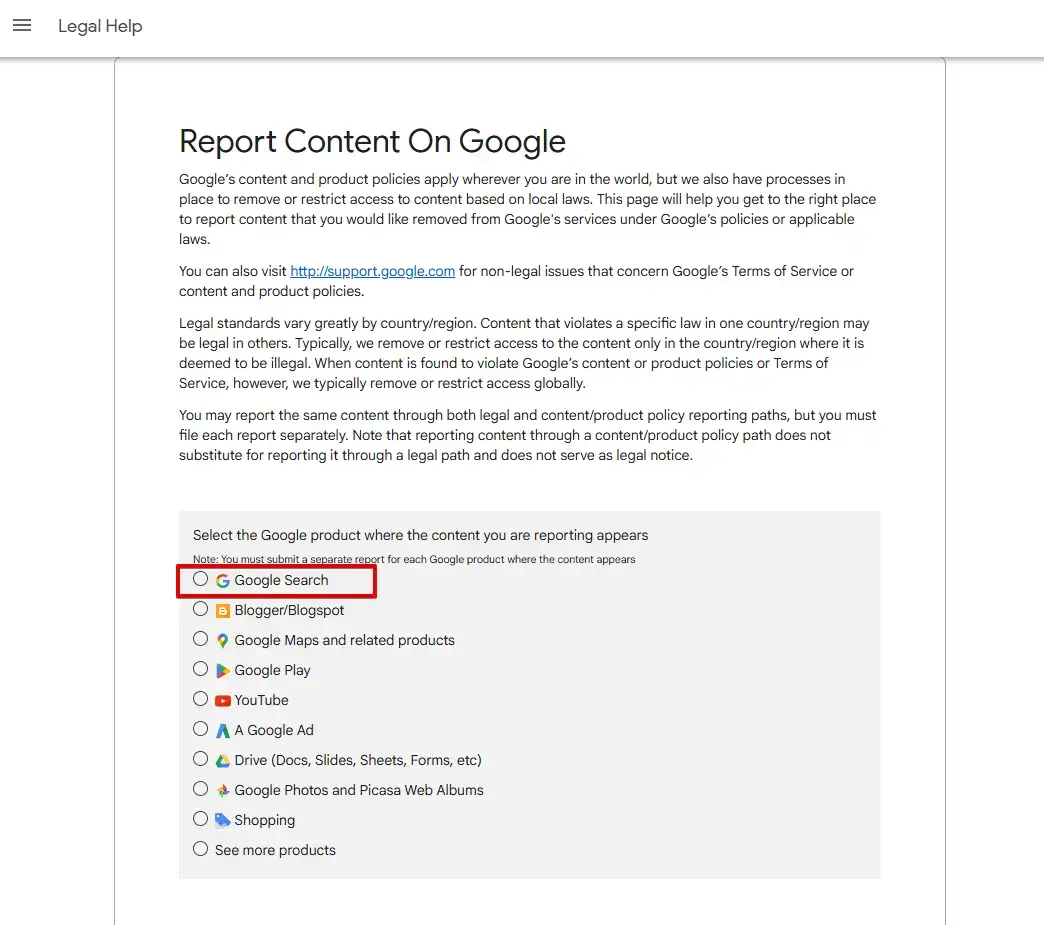Image resolution: width=1044 pixels, height=925 pixels.
Task: Click the Legal Help header title
Action: point(100,26)
